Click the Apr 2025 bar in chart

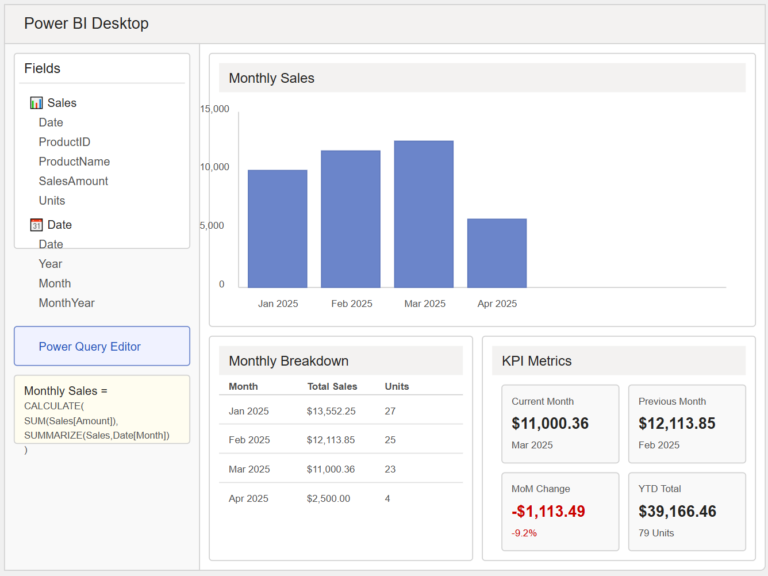[x=496, y=253]
